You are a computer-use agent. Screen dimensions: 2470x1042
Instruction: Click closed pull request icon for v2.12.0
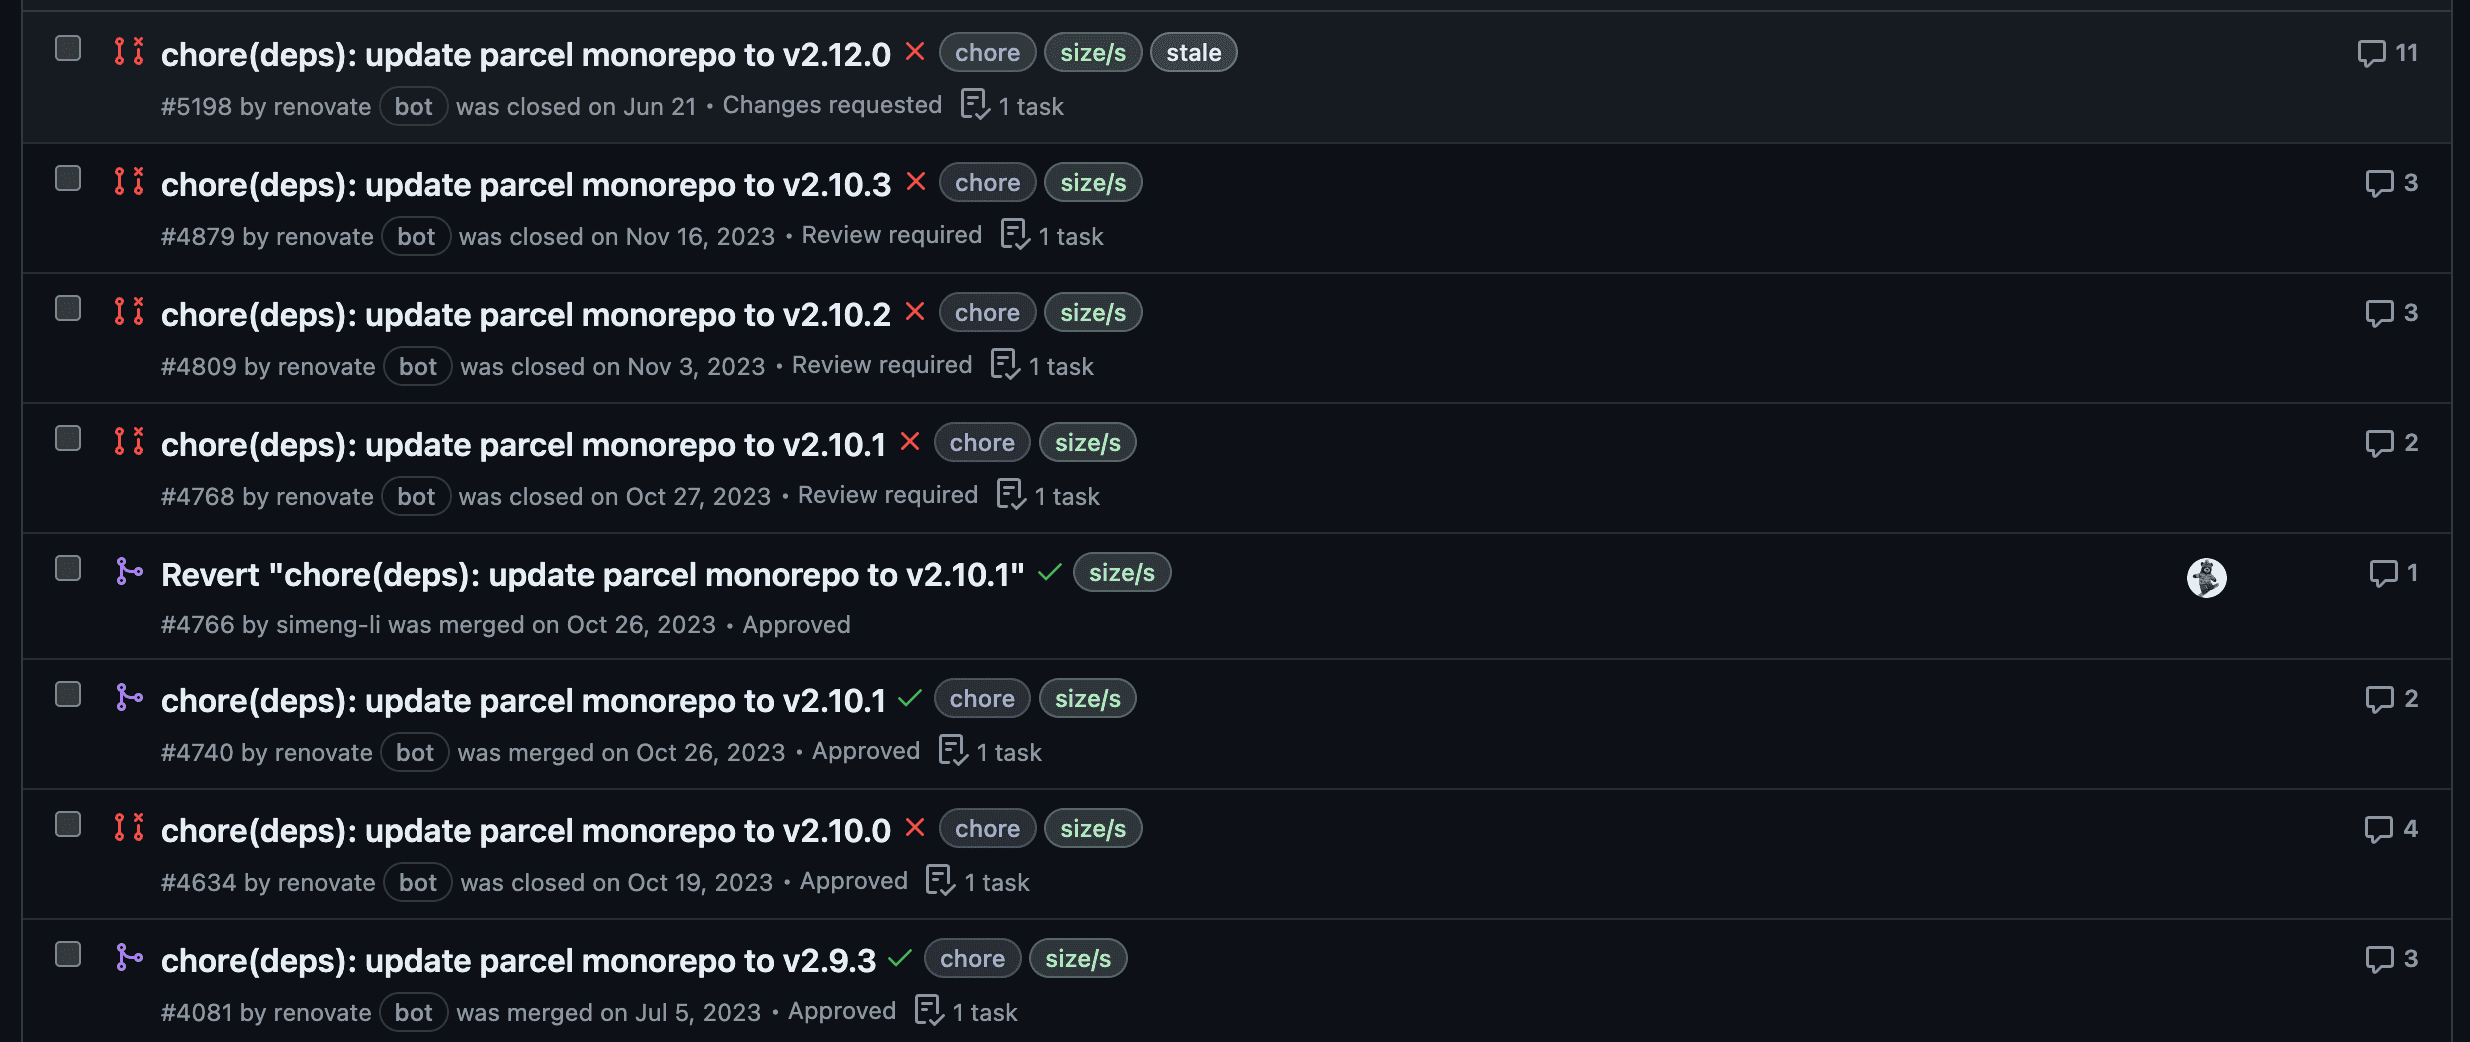129,51
